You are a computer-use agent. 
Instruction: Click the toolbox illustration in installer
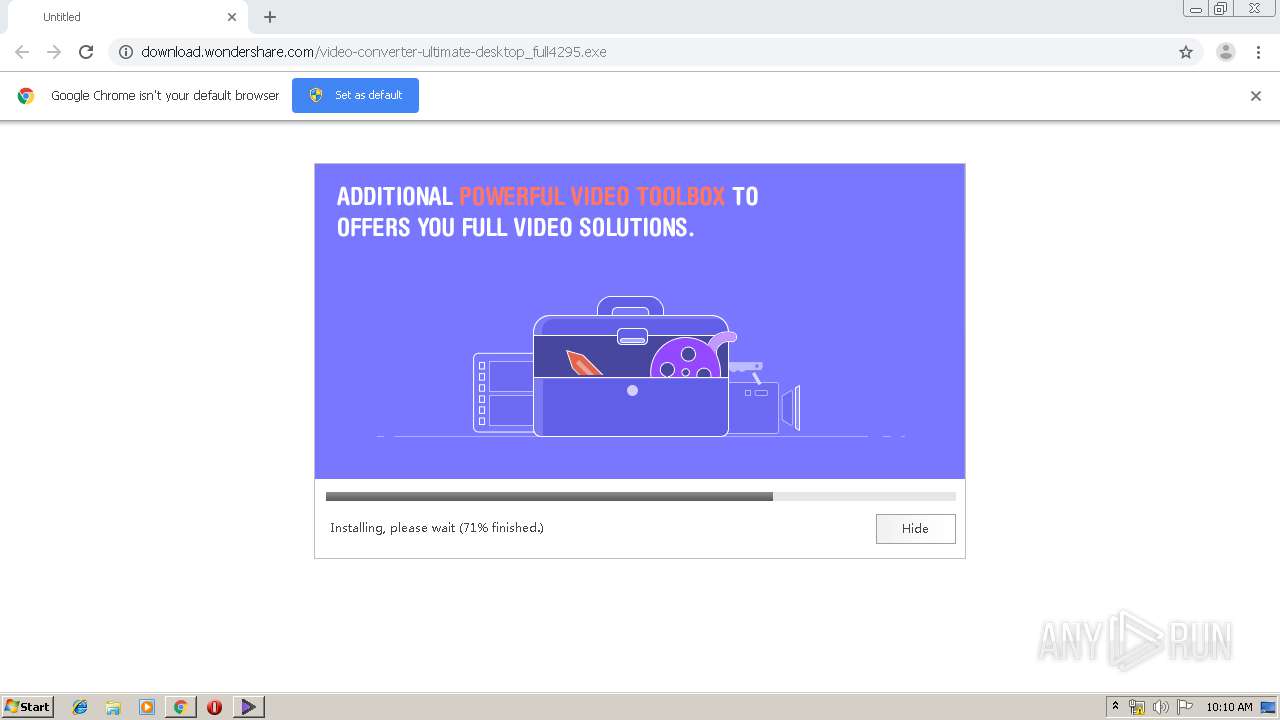point(636,366)
